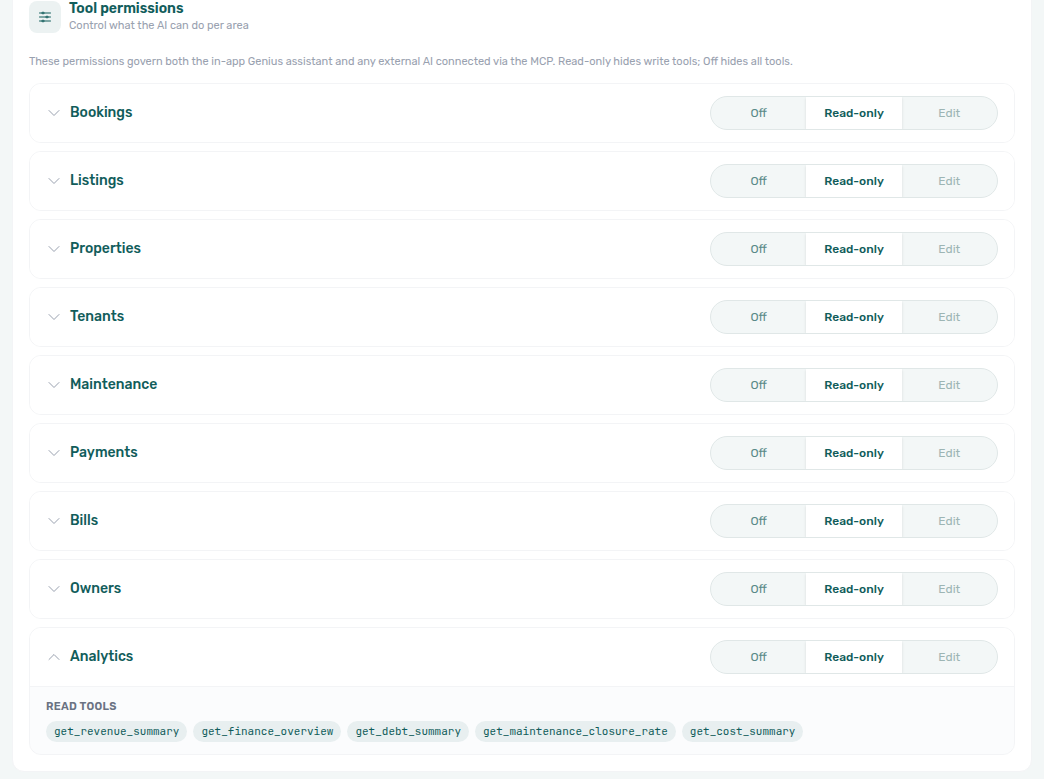Viewport: 1044px width, 779px height.
Task: Expand the Properties section chevron
Action: 54,249
